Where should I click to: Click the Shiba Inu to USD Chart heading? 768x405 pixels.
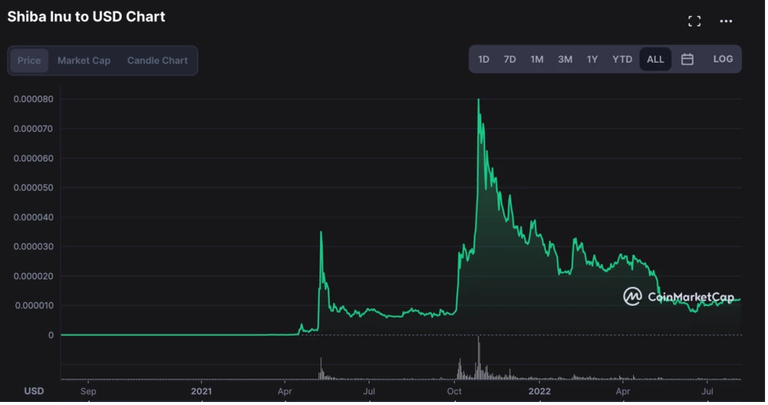tap(86, 17)
